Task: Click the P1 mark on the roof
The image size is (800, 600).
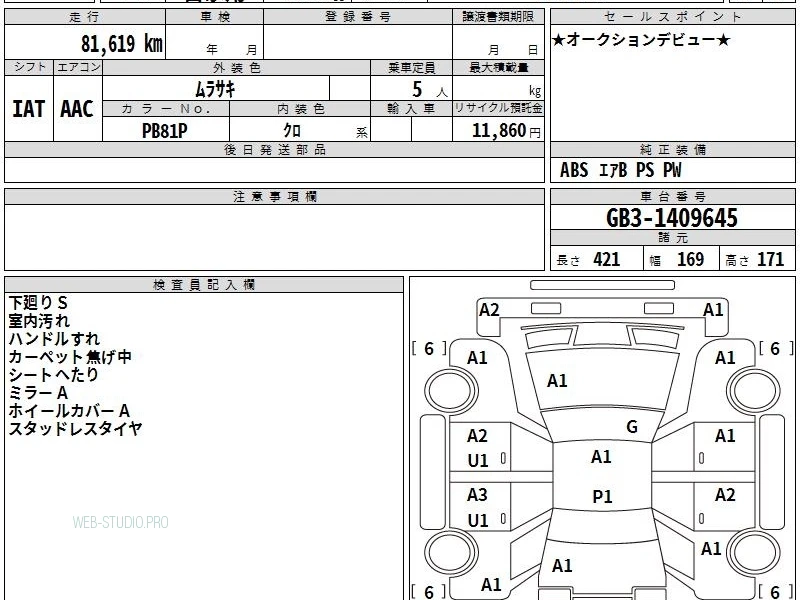Action: point(602,496)
